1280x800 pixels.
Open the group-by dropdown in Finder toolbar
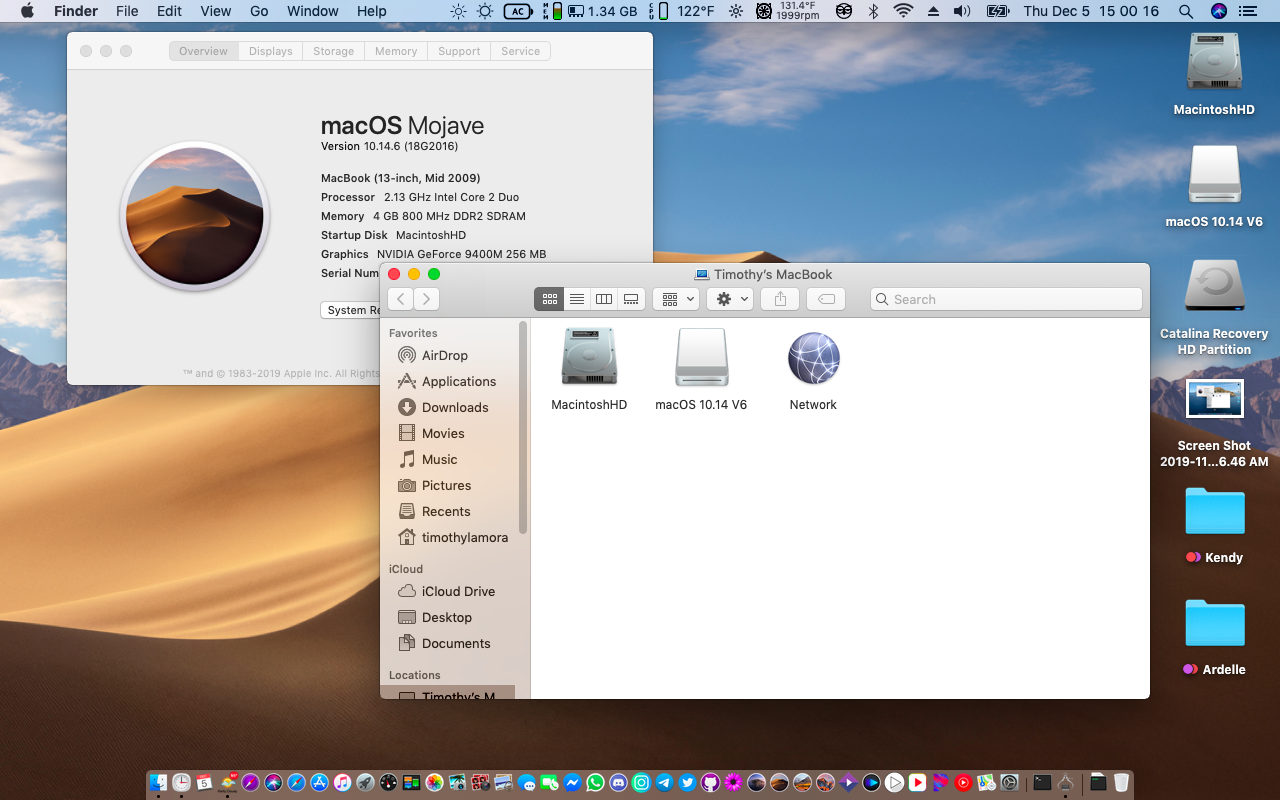pos(676,299)
